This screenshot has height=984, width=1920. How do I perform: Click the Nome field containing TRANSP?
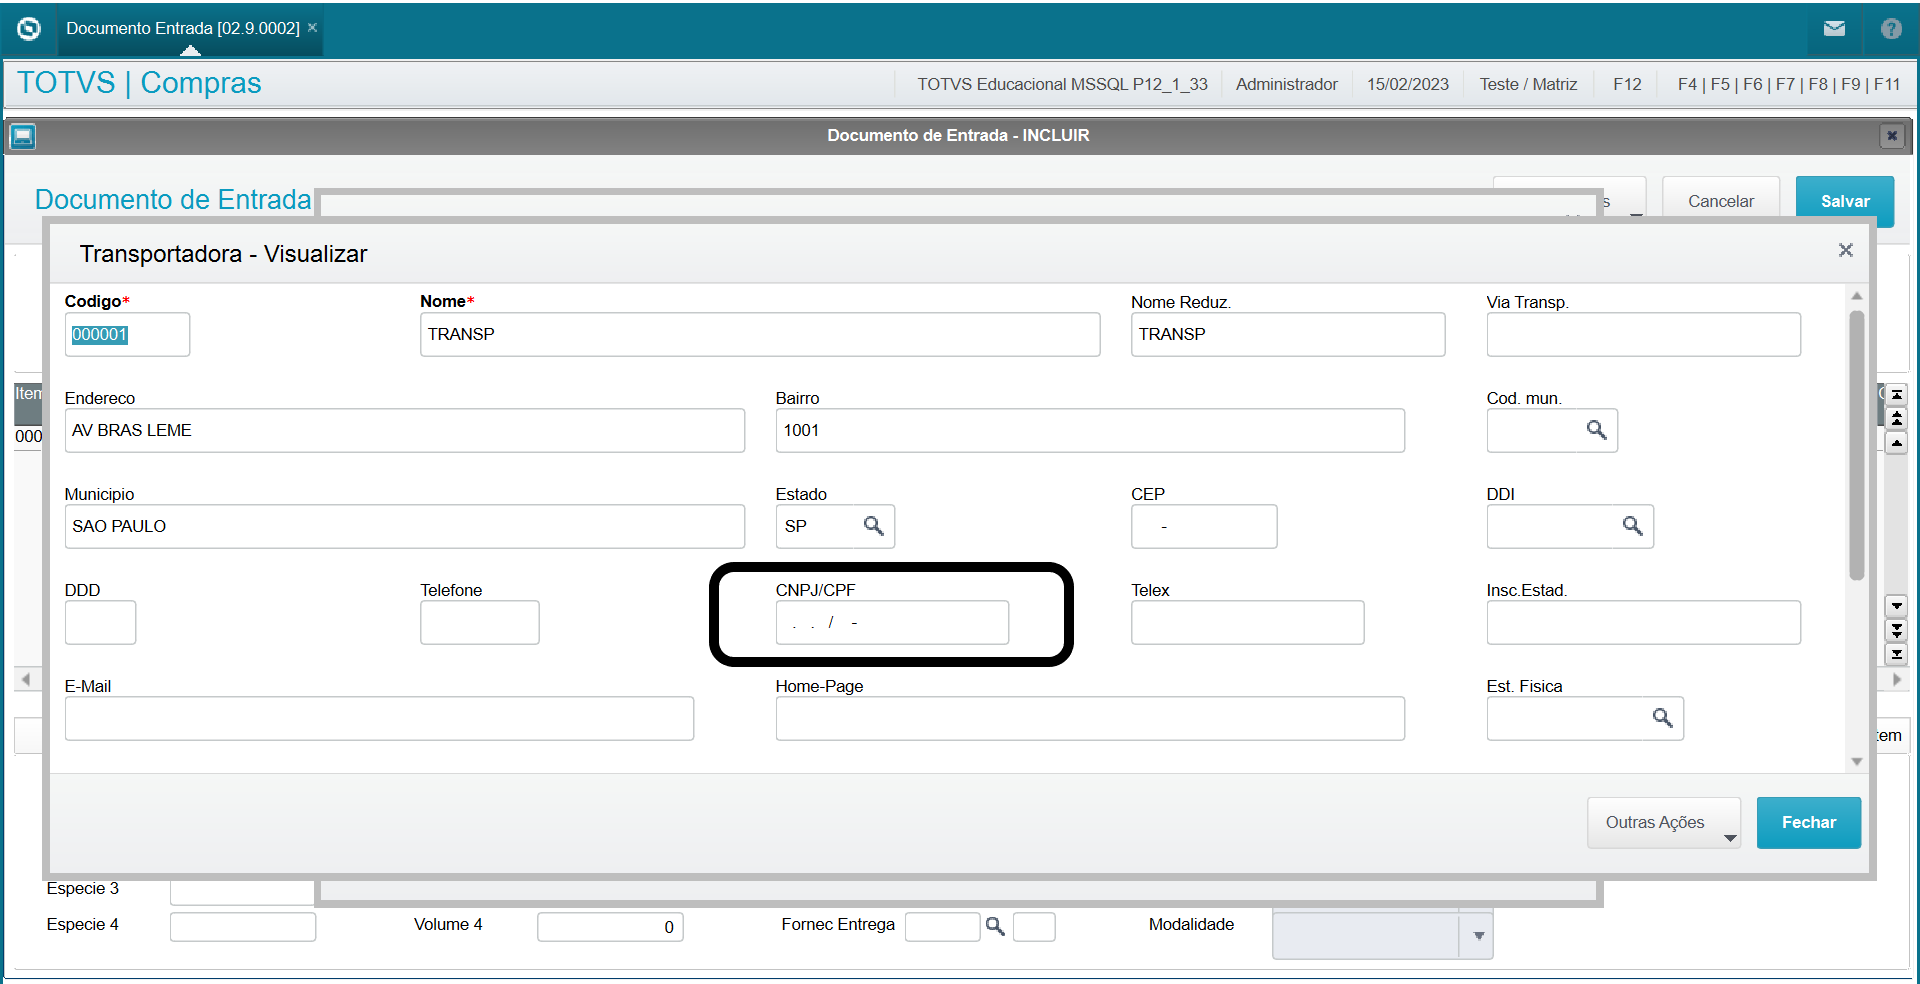(x=760, y=334)
